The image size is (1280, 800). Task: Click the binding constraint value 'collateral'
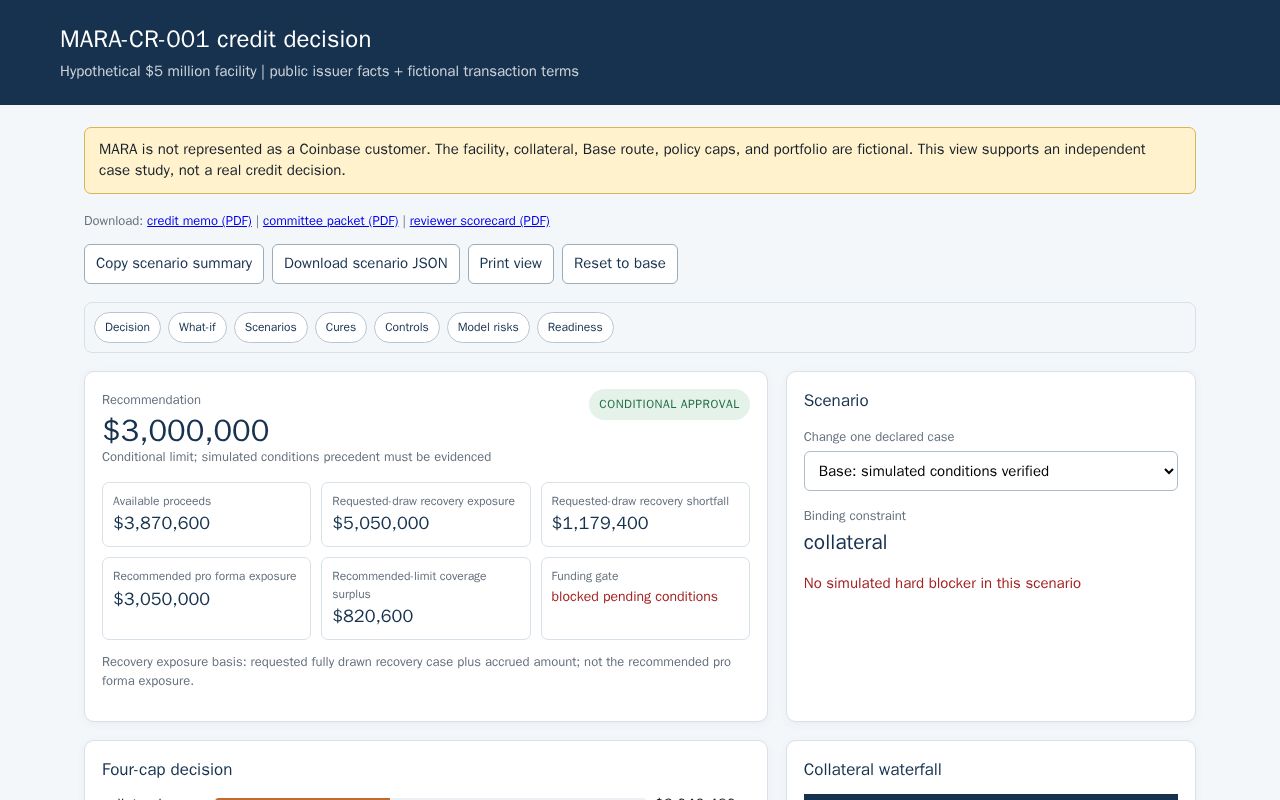tap(846, 543)
